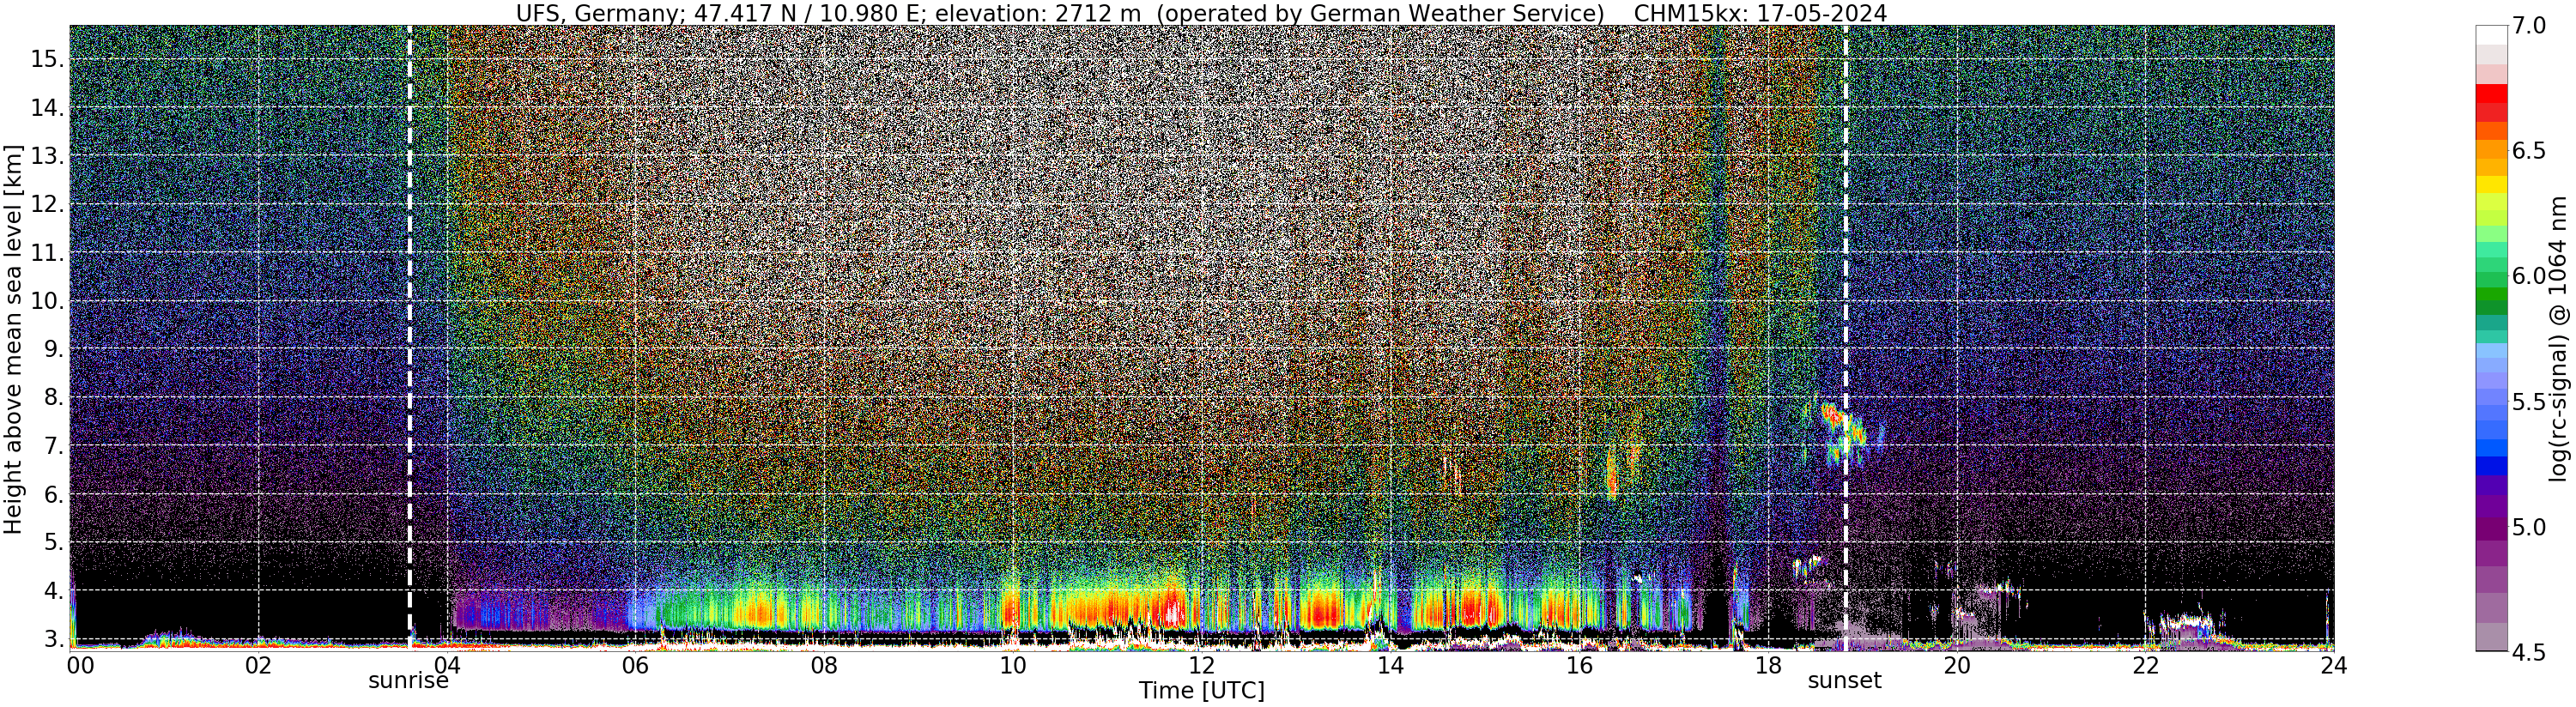Image resolution: width=2576 pixels, height=707 pixels.
Task: Click the height axis tick 5.
Action: click(x=54, y=542)
